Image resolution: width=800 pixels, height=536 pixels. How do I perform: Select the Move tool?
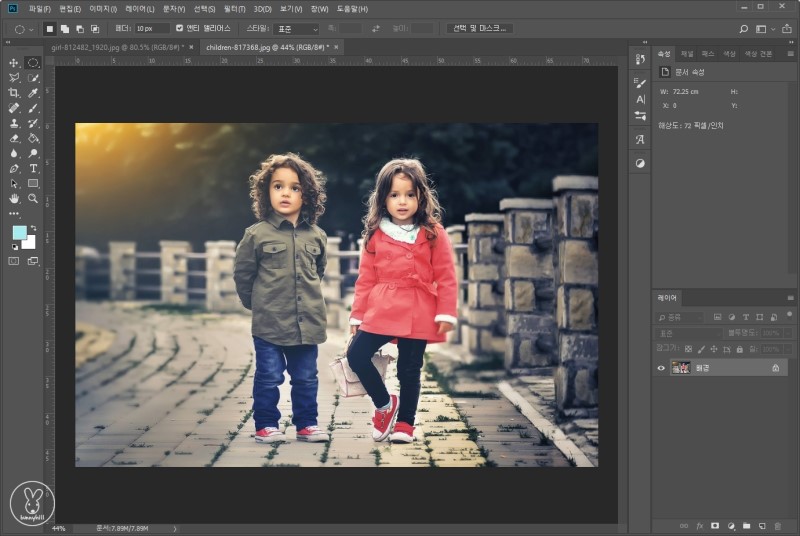pos(14,62)
